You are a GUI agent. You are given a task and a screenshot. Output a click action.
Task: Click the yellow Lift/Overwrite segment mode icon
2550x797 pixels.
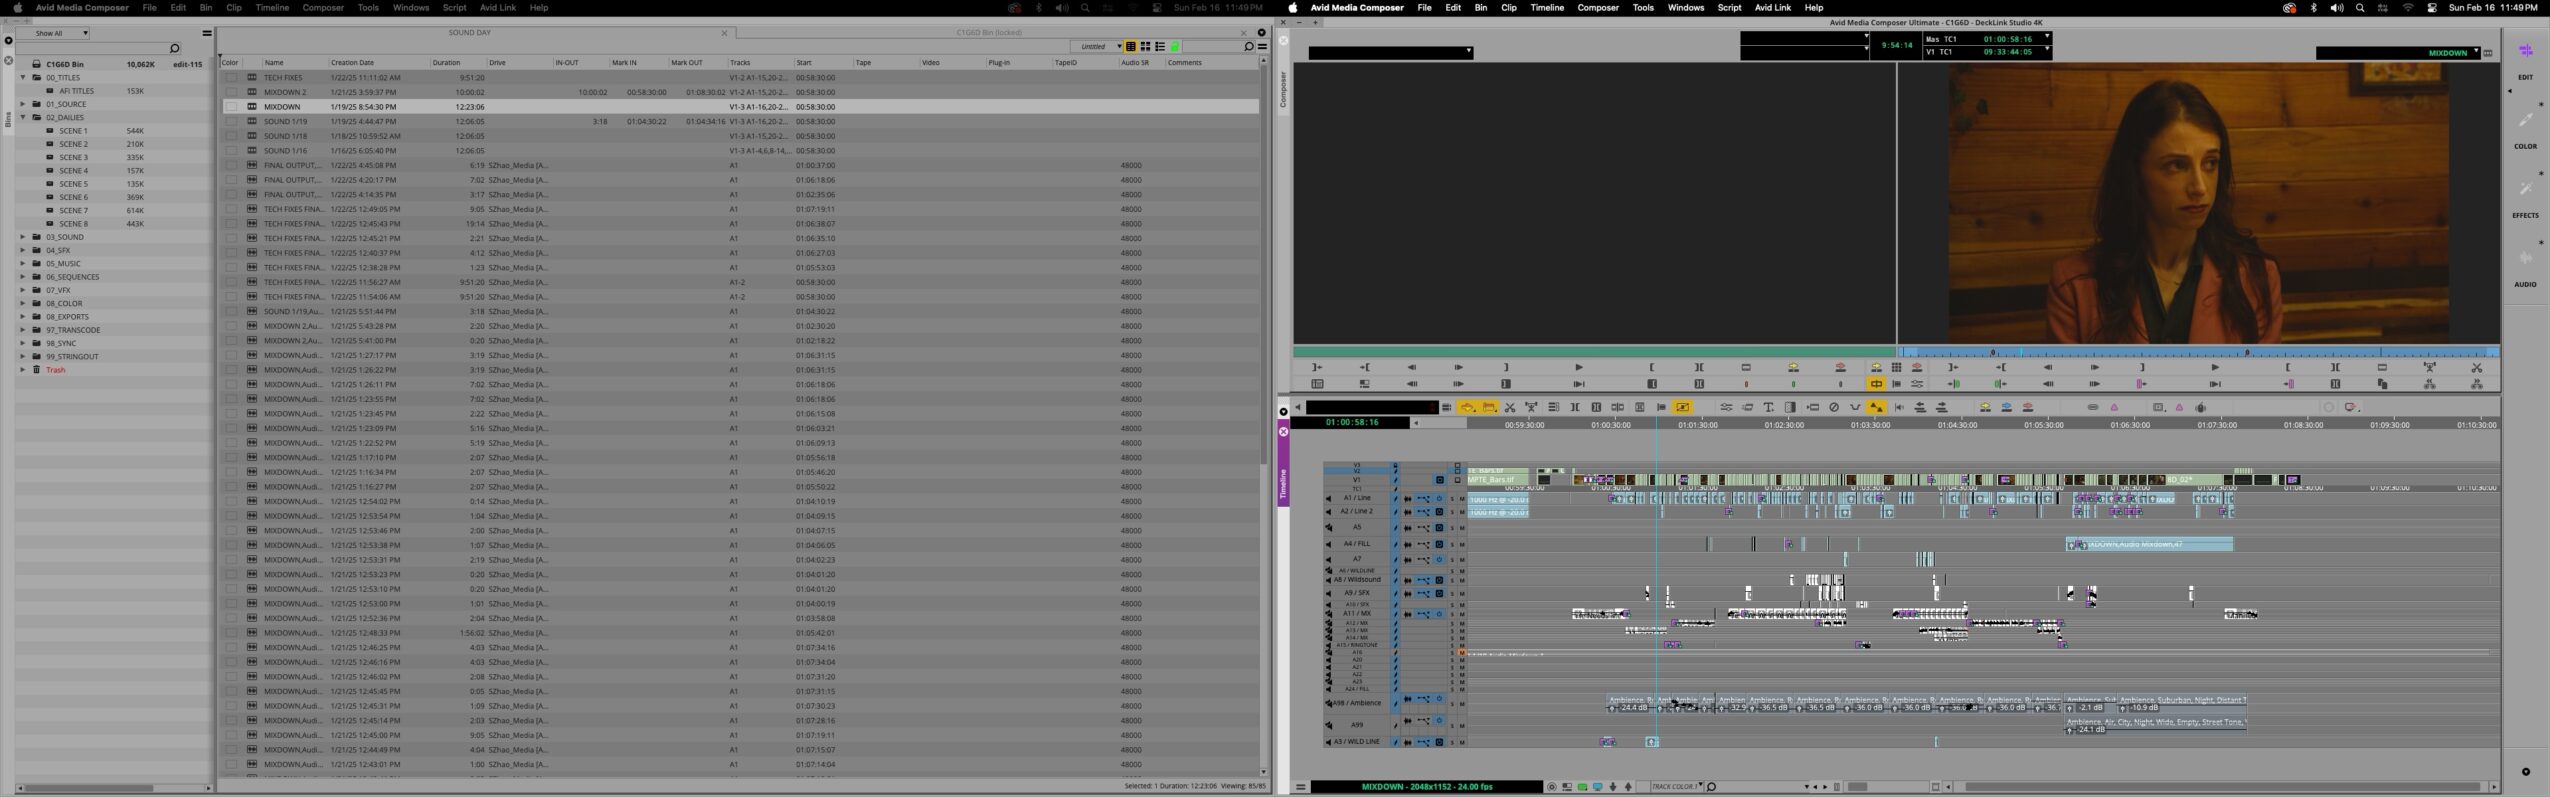(1467, 408)
